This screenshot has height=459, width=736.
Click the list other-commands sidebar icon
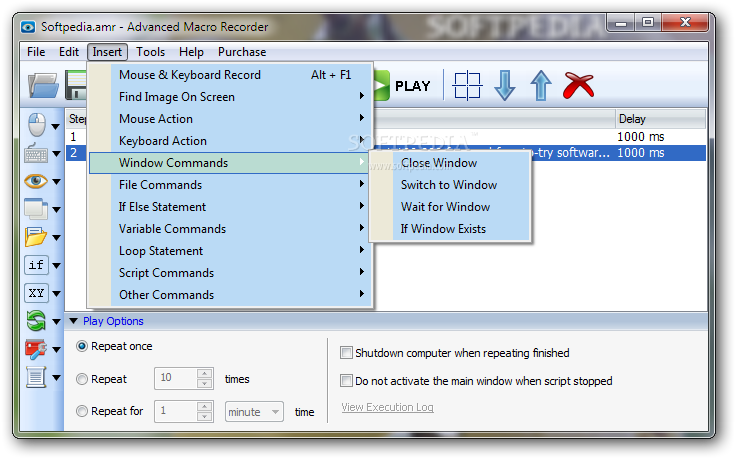(x=36, y=377)
